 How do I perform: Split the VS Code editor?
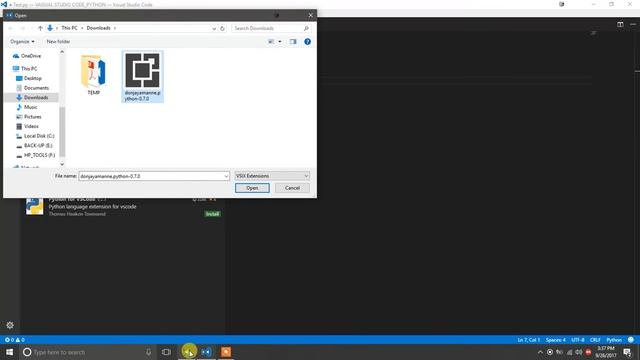coord(620,24)
